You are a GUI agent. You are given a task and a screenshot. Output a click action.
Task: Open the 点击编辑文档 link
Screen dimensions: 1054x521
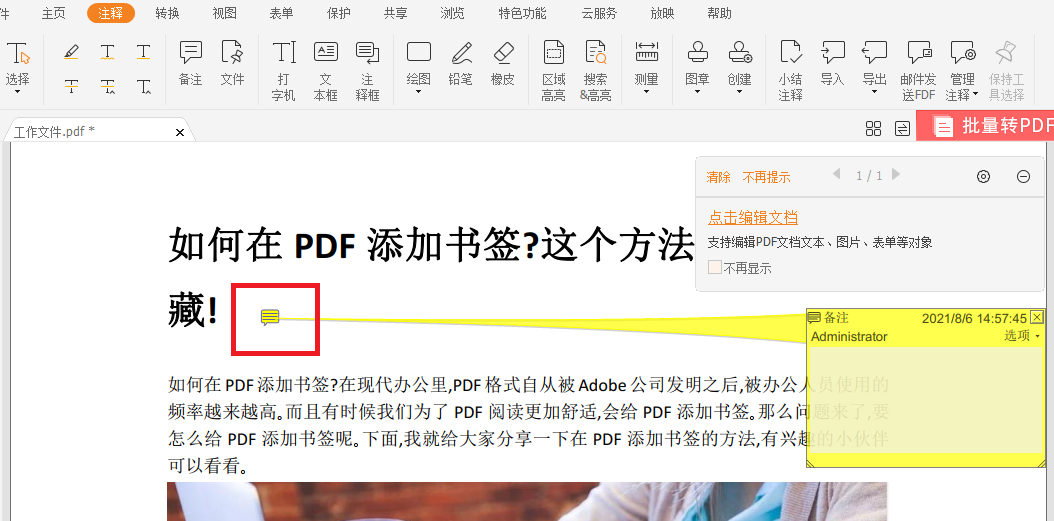(x=753, y=218)
